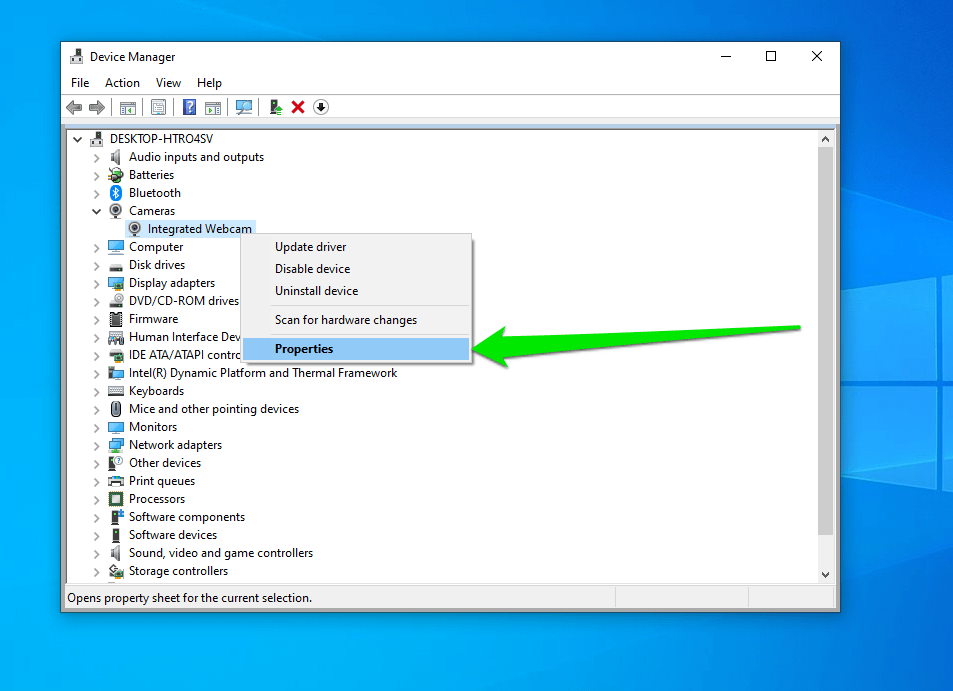Screen dimensions: 953x691
Task: Click the Back arrow toolbar icon
Action: pos(74,108)
